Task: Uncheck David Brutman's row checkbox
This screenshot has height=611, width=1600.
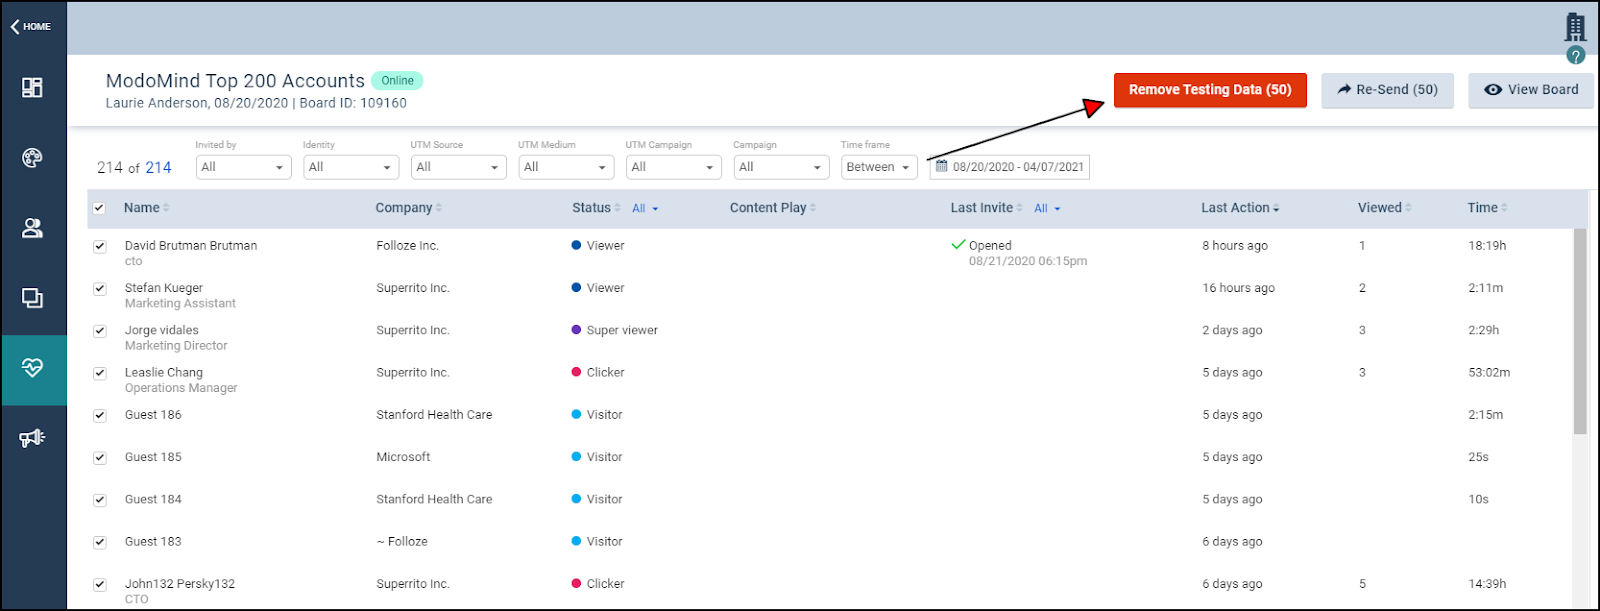Action: coord(100,246)
